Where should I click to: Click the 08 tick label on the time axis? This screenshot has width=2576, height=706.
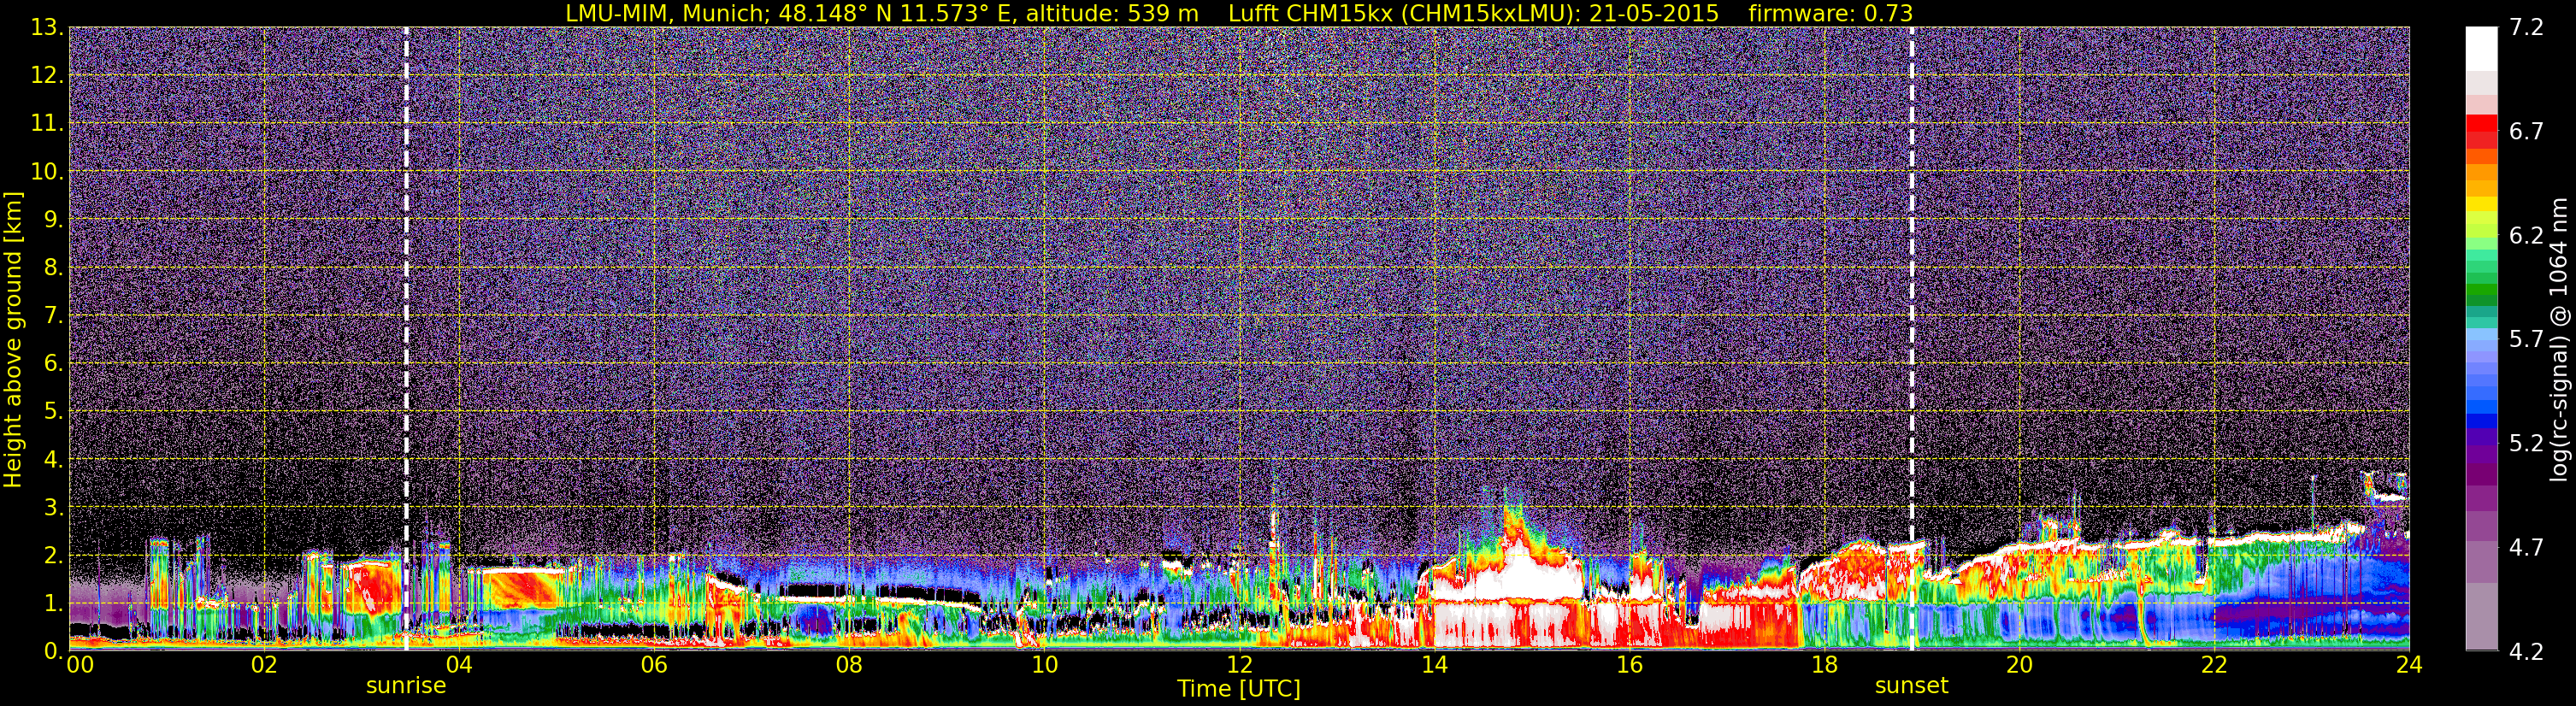[849, 665]
